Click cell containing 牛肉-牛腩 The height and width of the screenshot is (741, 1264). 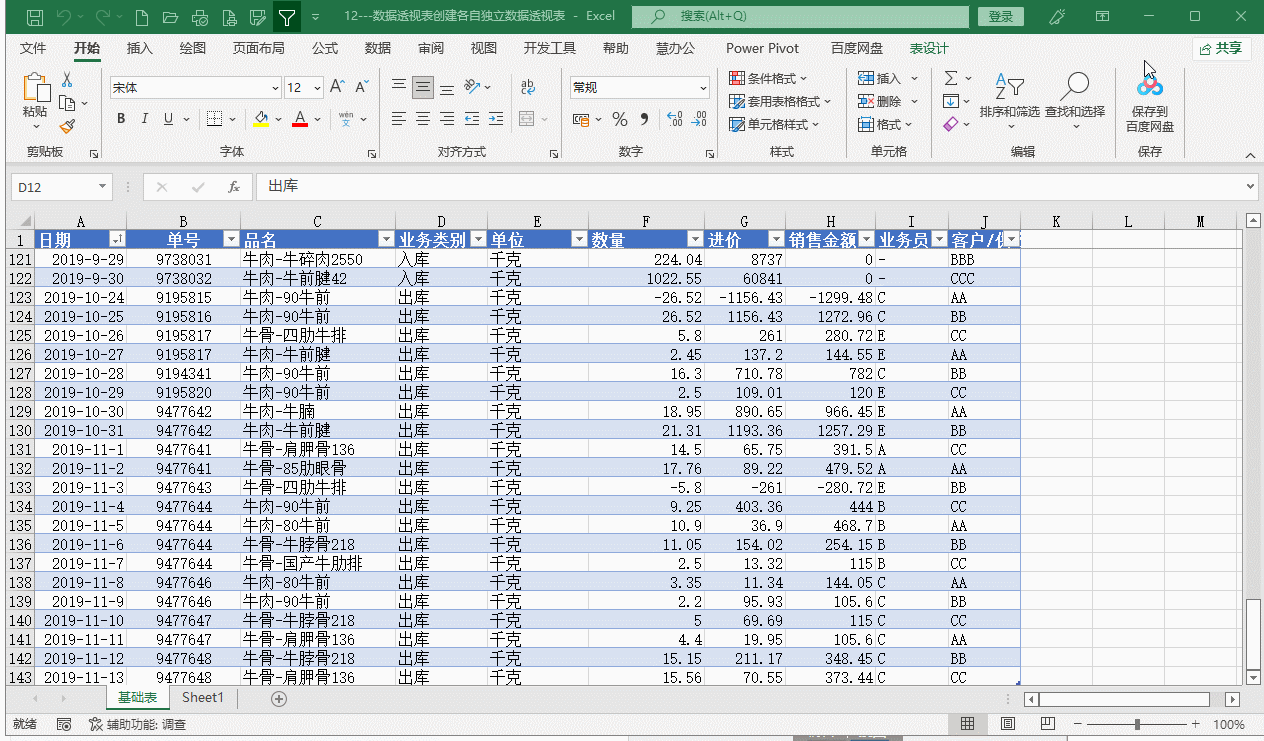coord(318,411)
